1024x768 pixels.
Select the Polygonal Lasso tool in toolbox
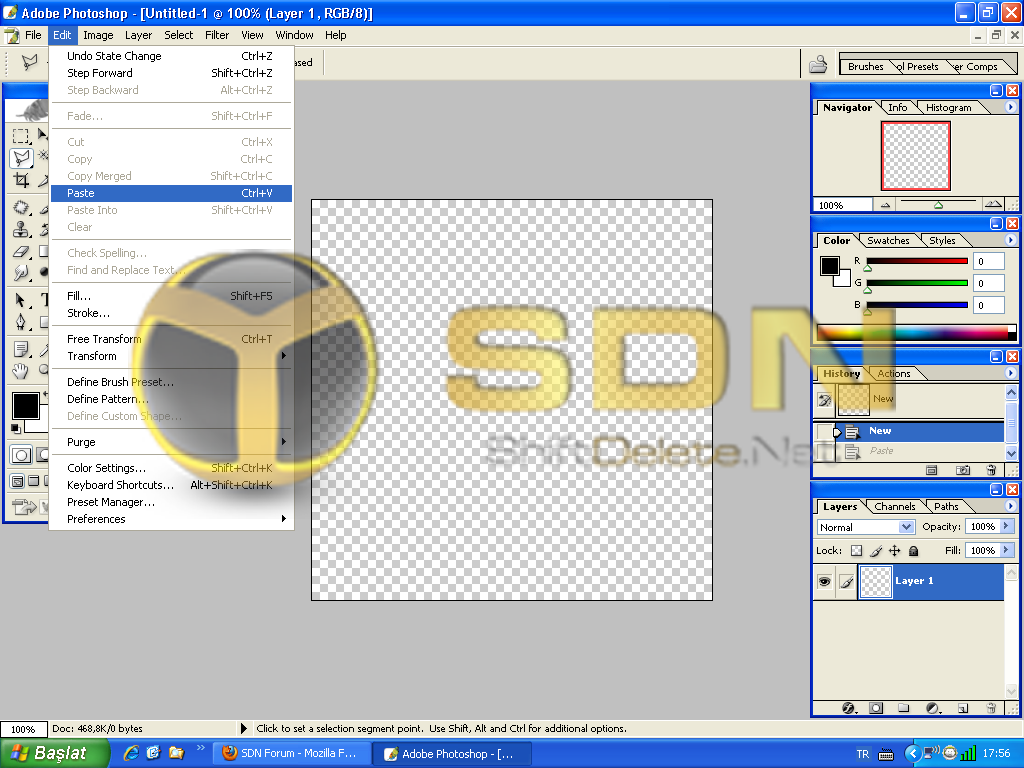pyautogui.click(x=21, y=158)
